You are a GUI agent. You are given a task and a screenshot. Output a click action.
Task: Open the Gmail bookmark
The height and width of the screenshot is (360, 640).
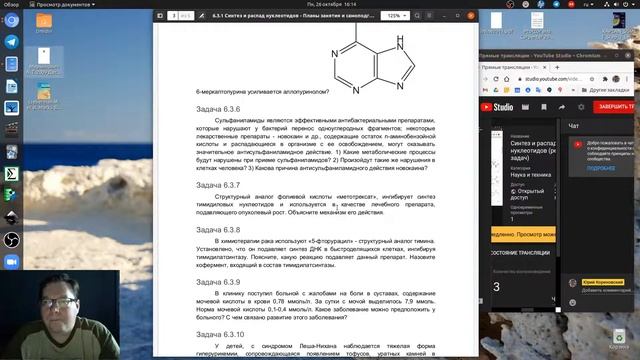485,90
